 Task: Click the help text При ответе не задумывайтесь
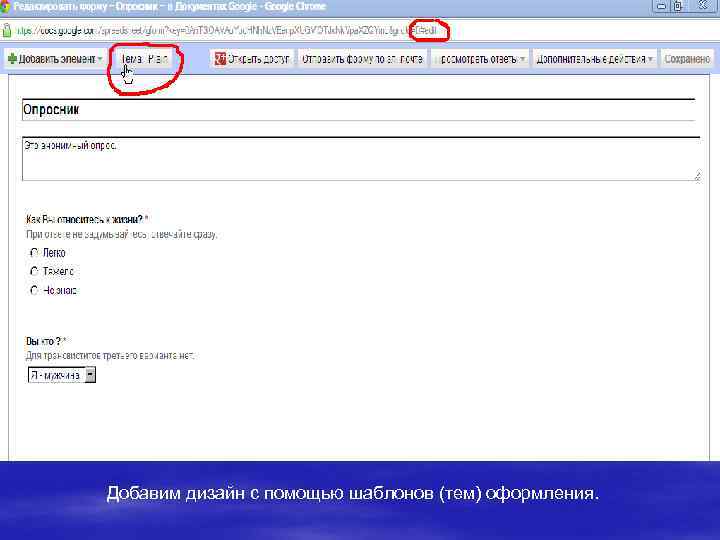coord(121,234)
